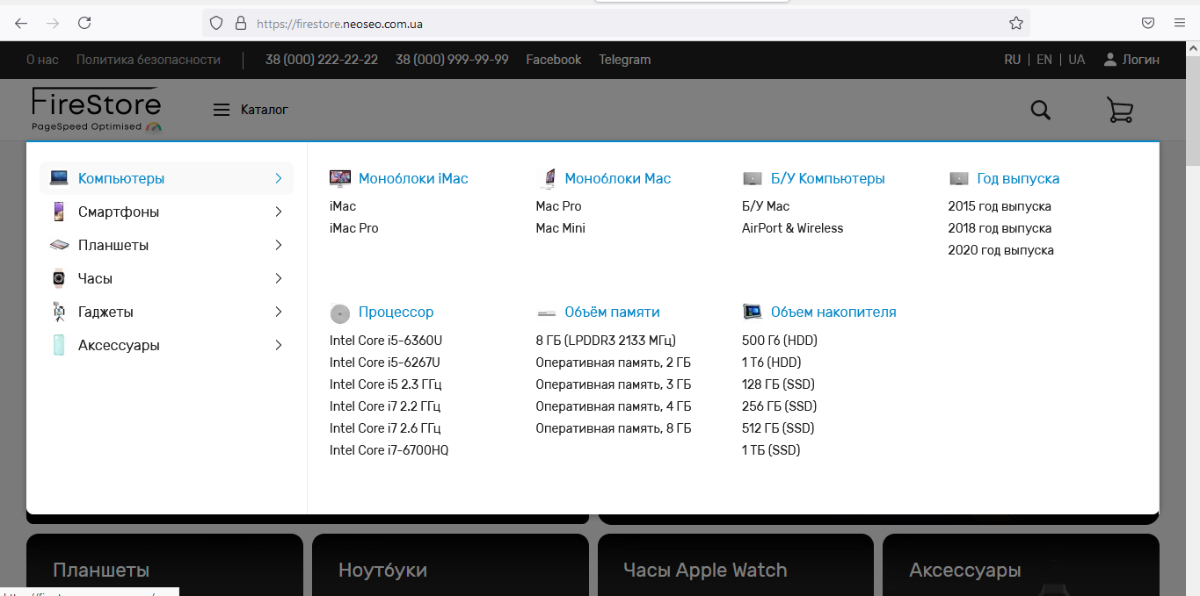Screen dimensions: 1200x596
Task: Switch site language to RU
Action: [1012, 60]
